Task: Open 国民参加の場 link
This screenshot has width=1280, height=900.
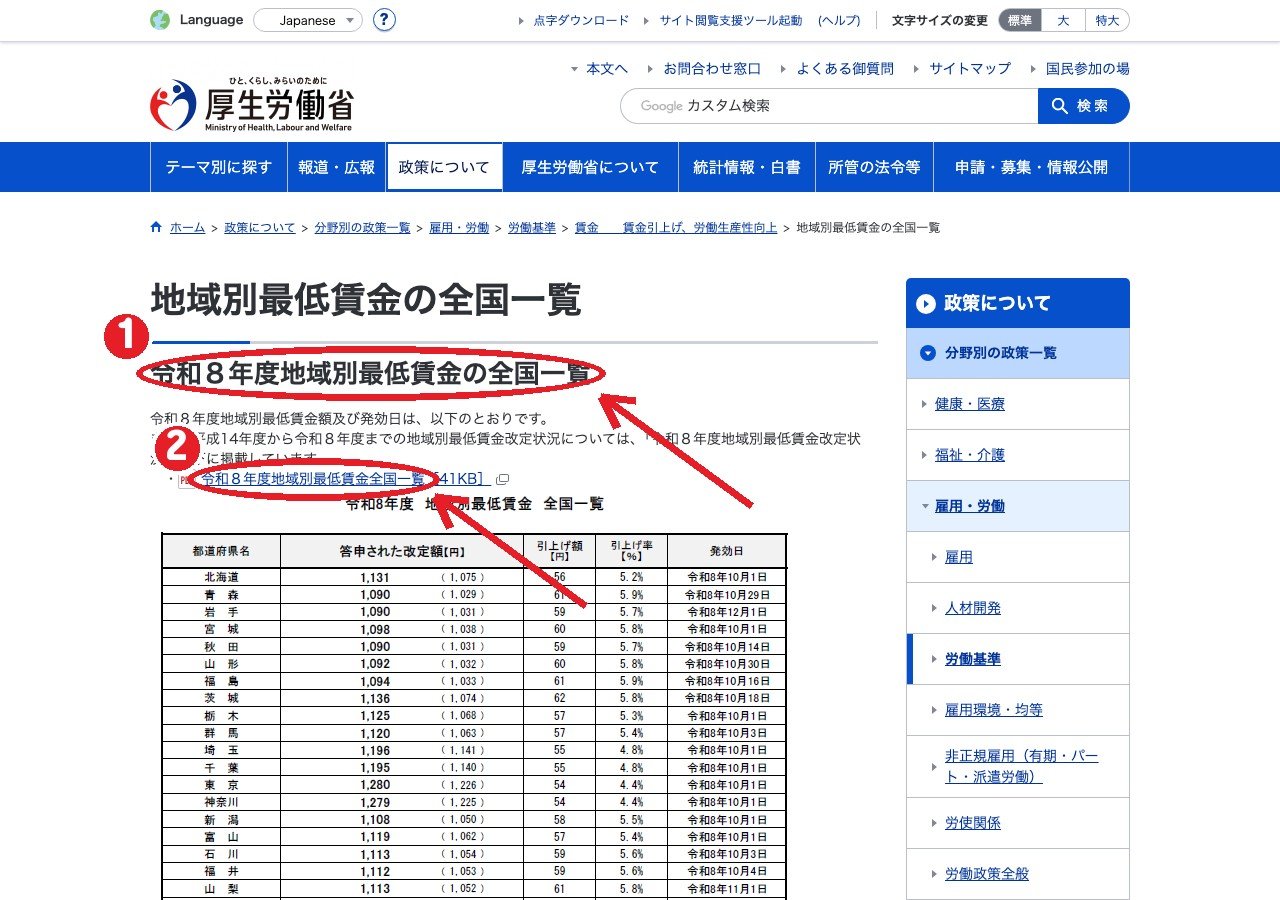Action: [1088, 69]
